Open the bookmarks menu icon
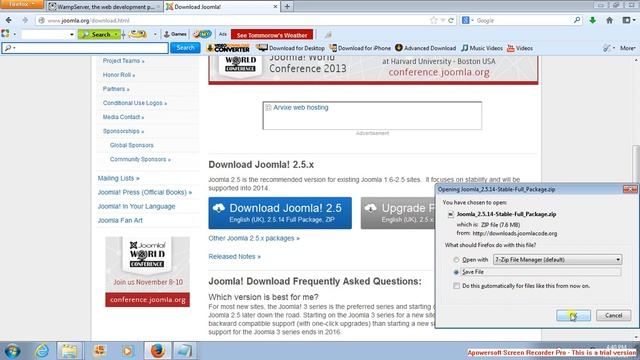Screen dimensions: 640x360 (x=629, y=20)
